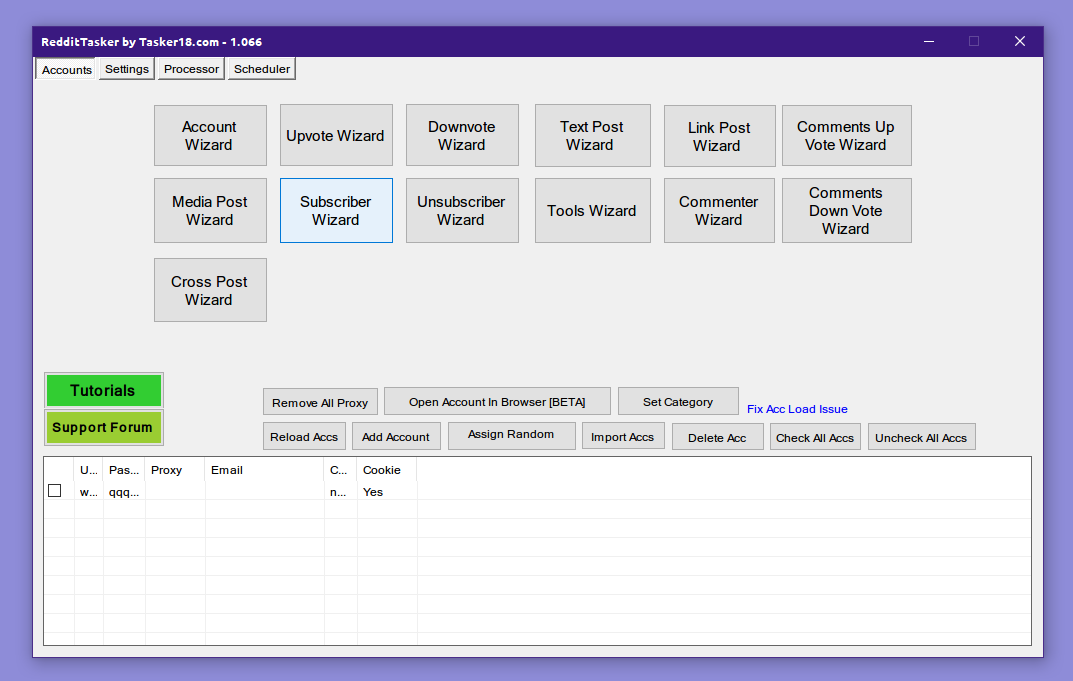Click the Set Category button
Screen dimensions: 1073x681
click(677, 402)
